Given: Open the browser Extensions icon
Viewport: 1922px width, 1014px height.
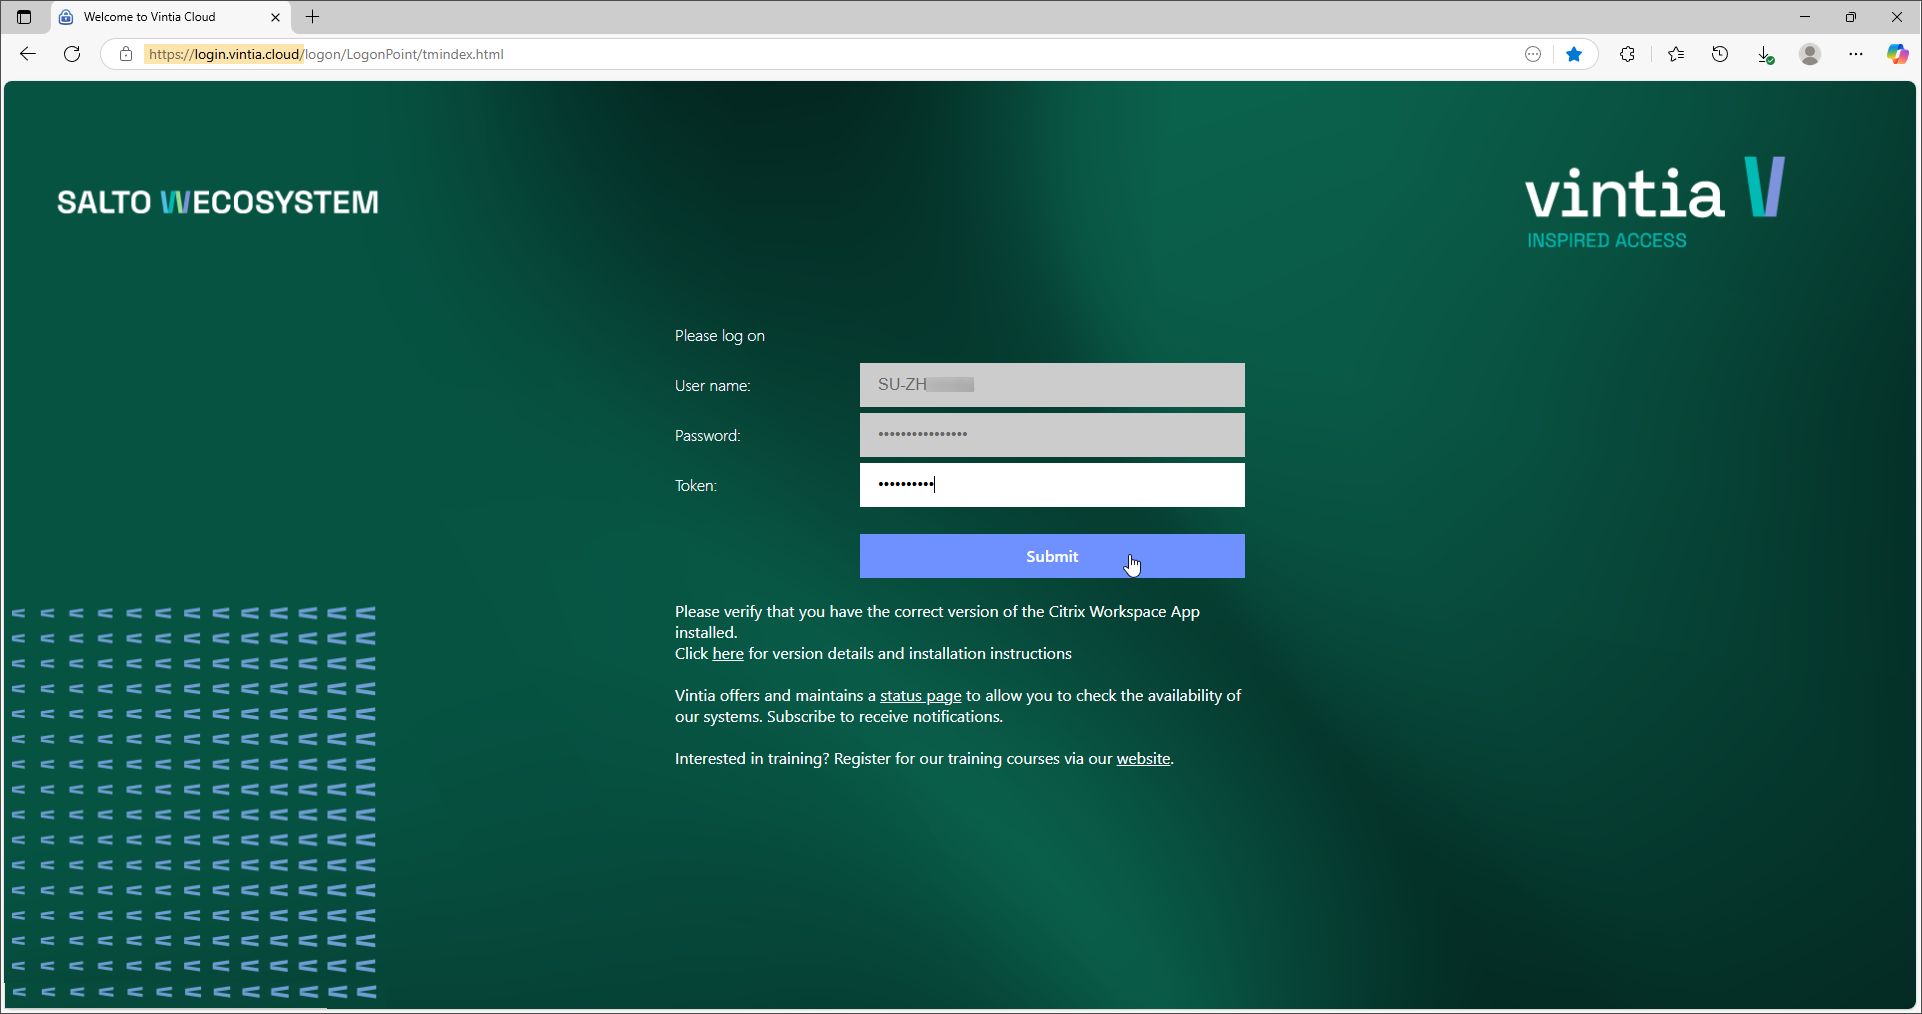Looking at the screenshot, I should (x=1627, y=54).
